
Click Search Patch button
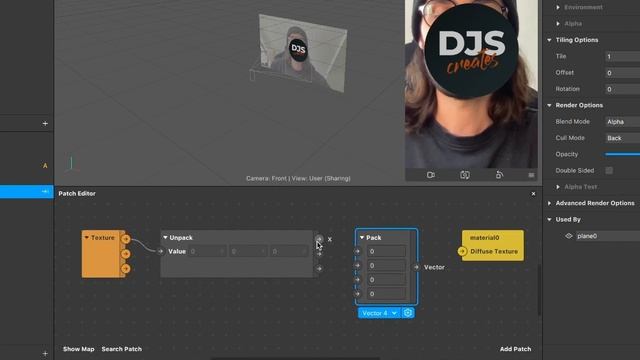[122, 349]
